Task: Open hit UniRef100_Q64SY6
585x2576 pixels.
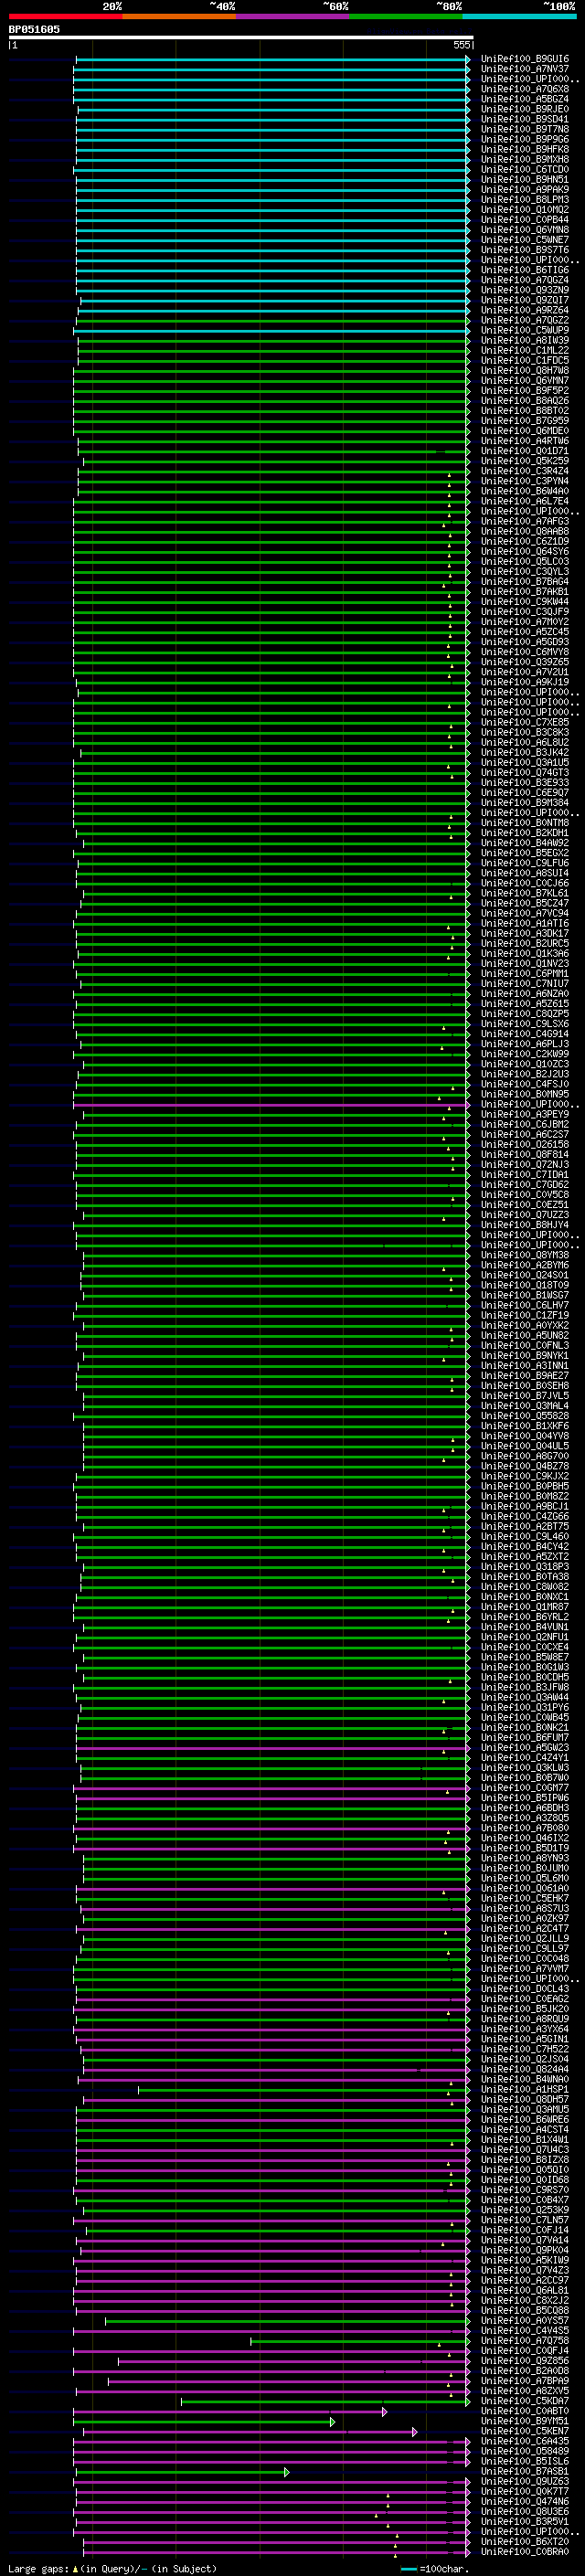Action: coord(525,551)
